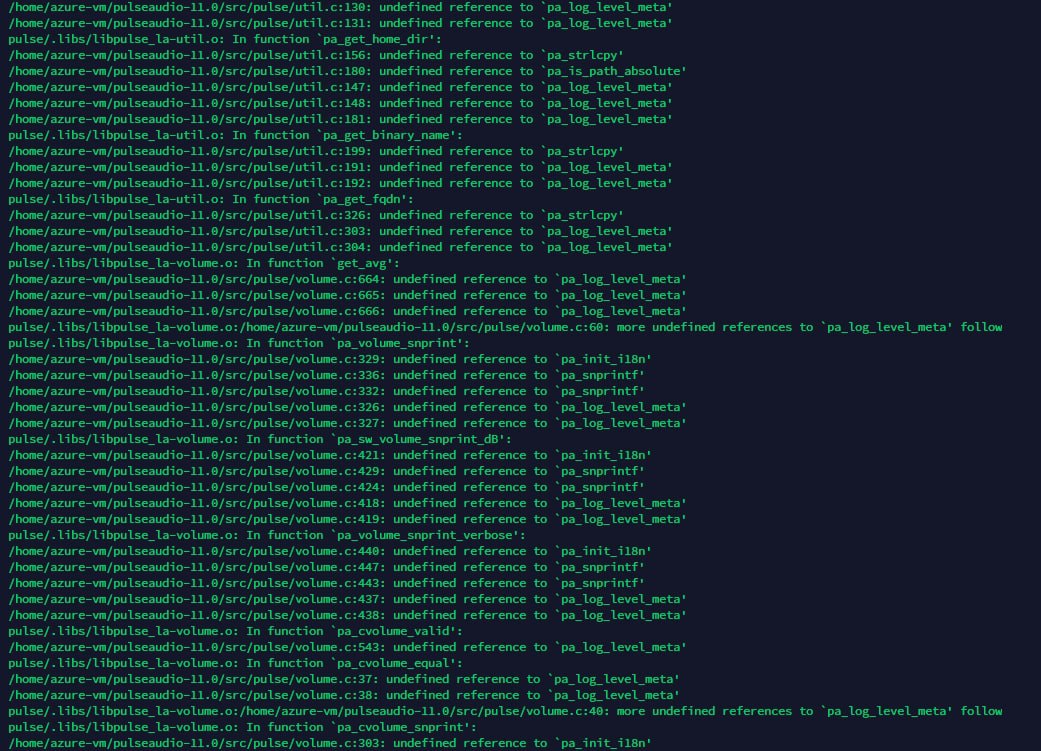Screen dimensions: 1041x751
Task: Click the volume.c:60 "more undefined references" line
Action: coord(505,327)
